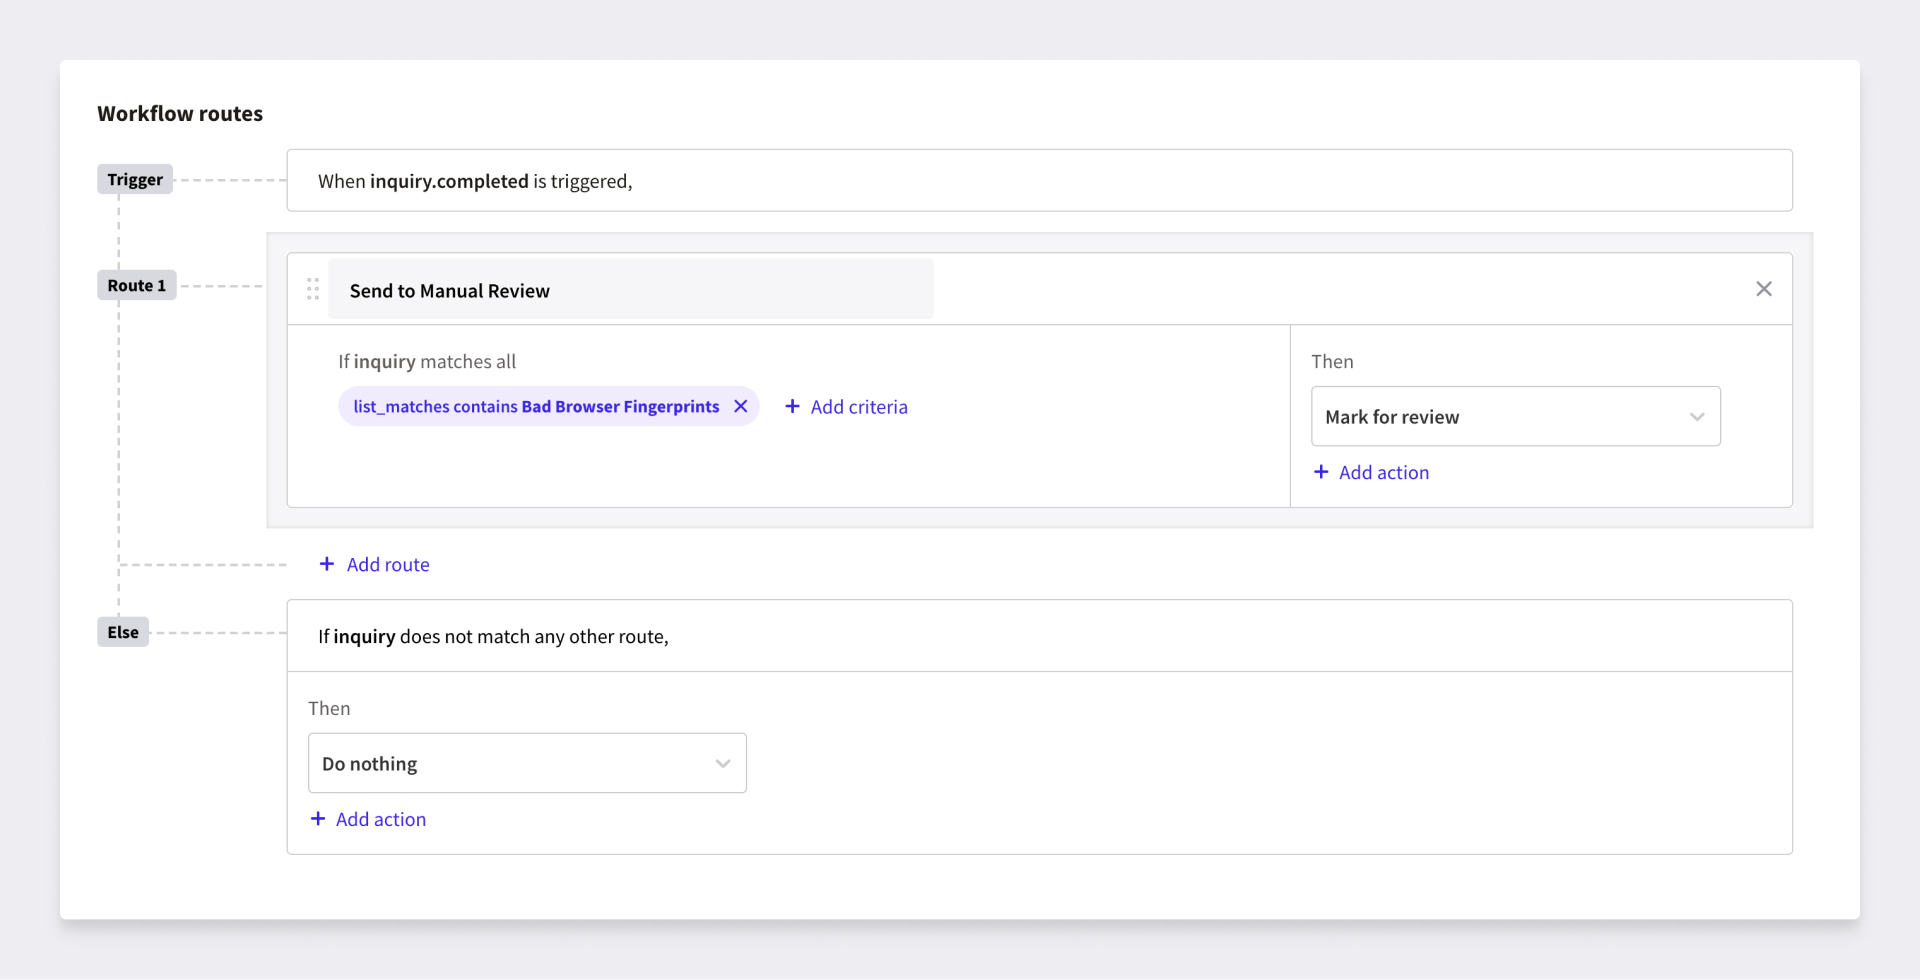Click the Else badge
This screenshot has height=980, width=1920.
tap(122, 631)
